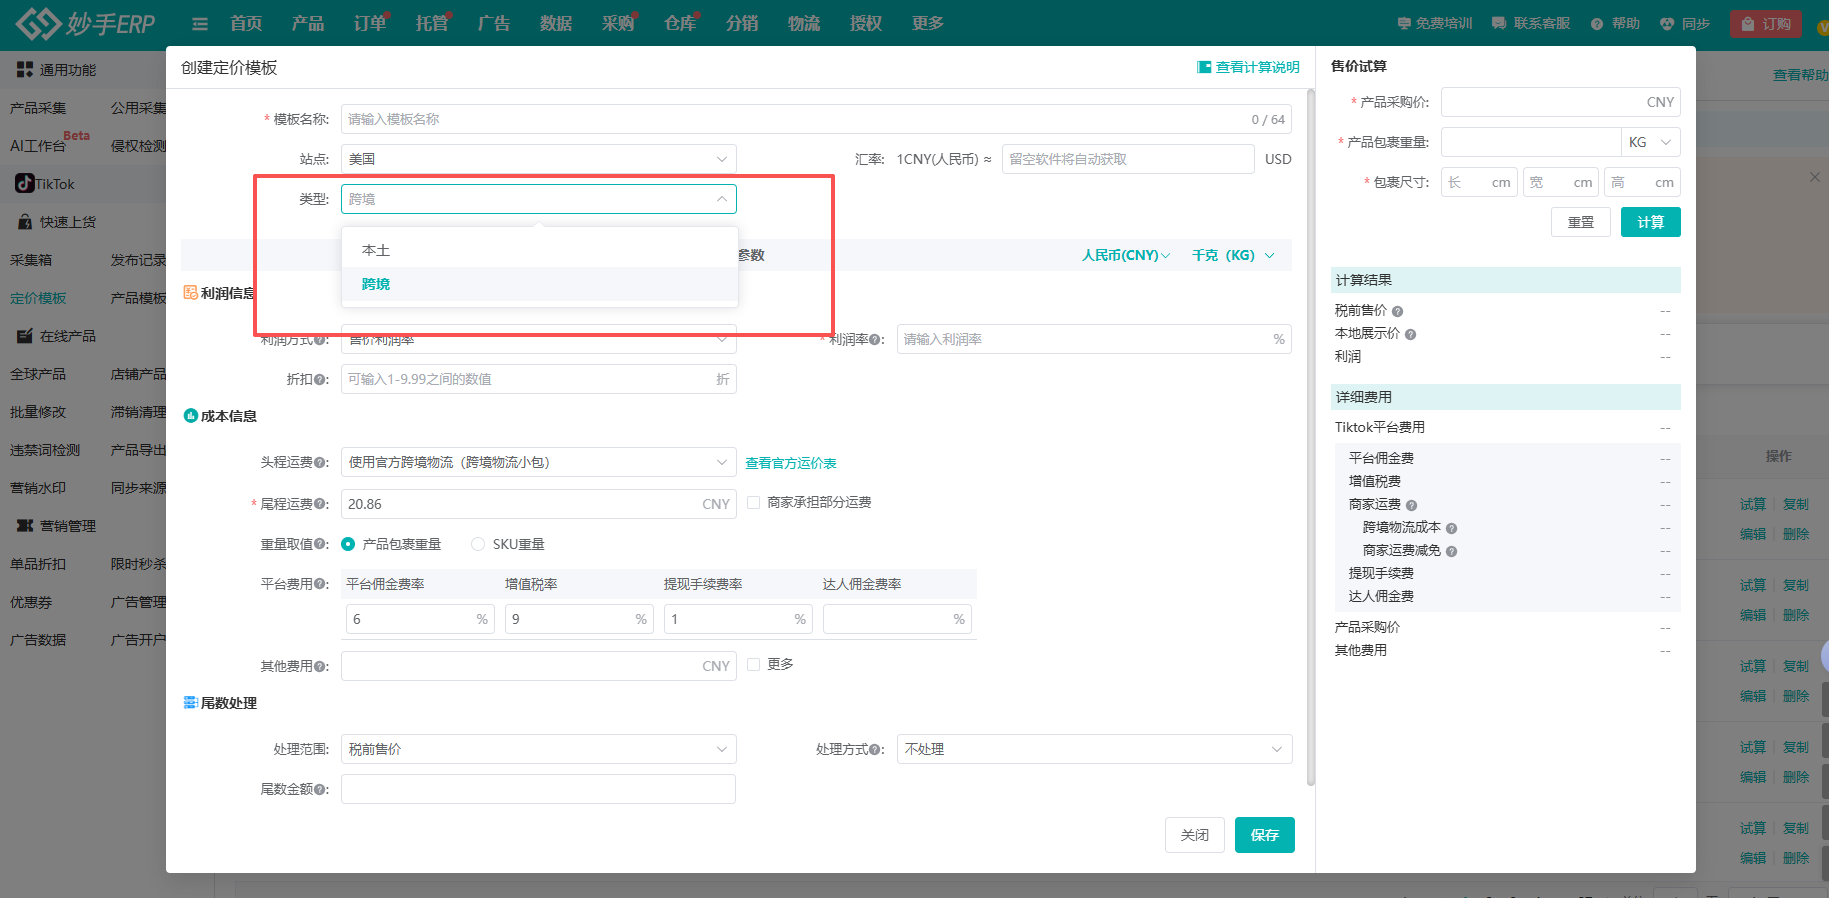
Task: Click the 成本信息 section icon
Action: point(190,416)
